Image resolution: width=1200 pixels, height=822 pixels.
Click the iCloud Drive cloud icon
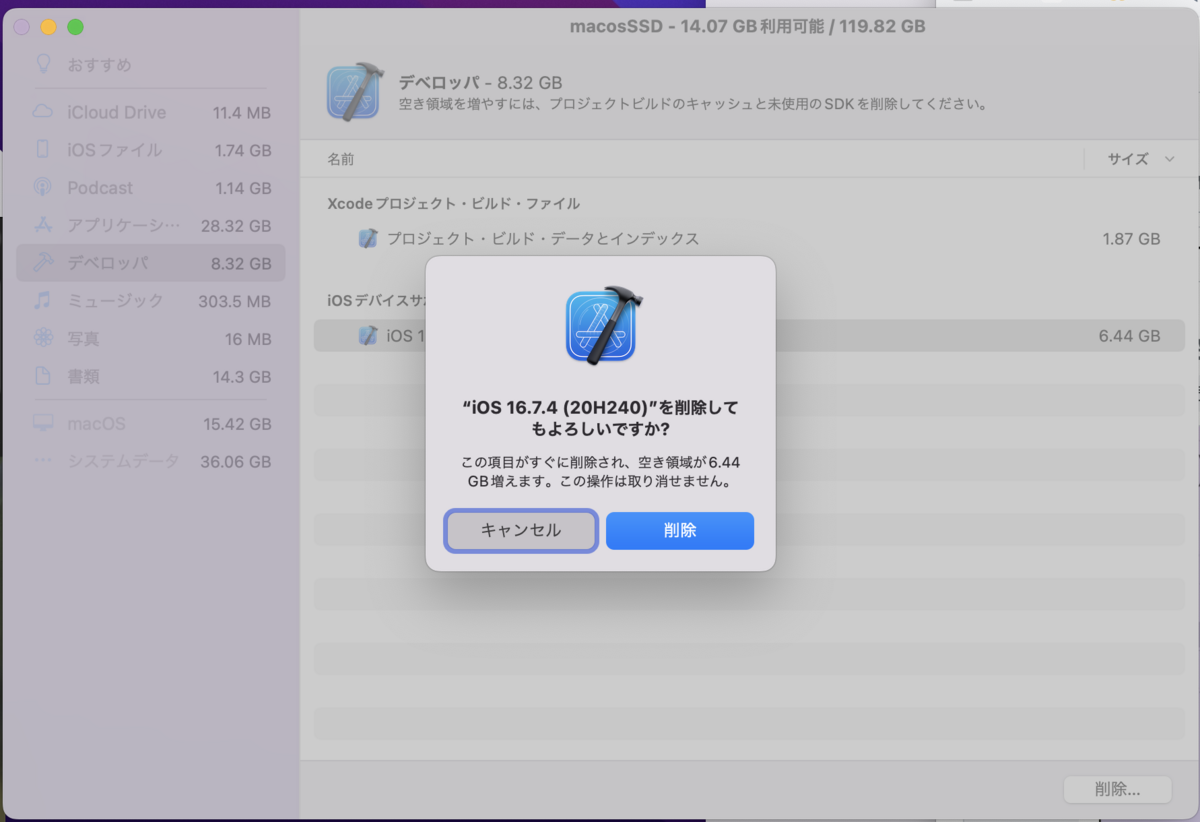(43, 112)
